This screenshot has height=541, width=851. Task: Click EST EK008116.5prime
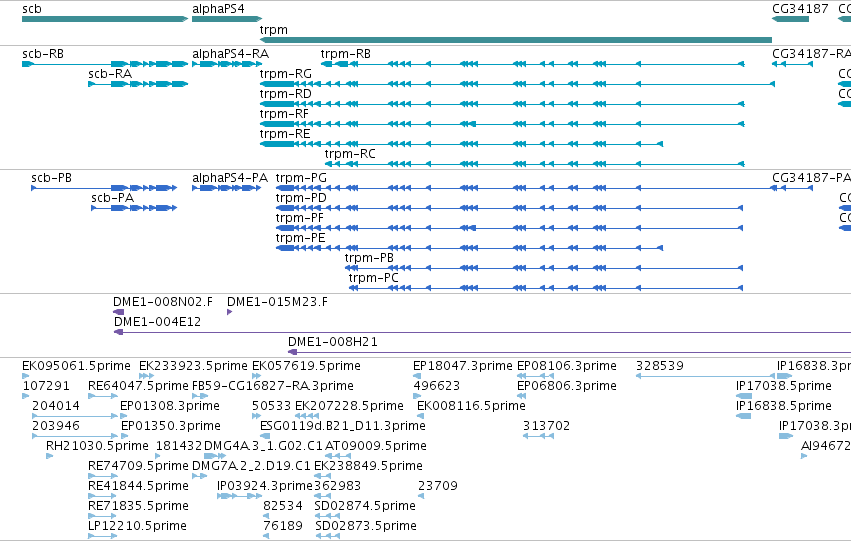(471, 406)
